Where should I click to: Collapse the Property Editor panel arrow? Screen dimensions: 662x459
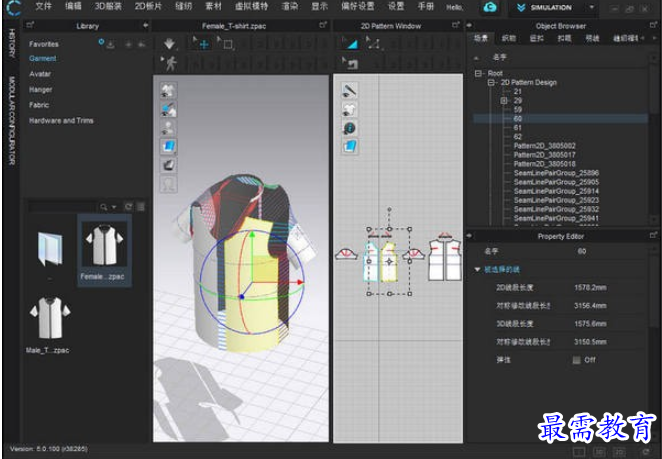point(469,236)
